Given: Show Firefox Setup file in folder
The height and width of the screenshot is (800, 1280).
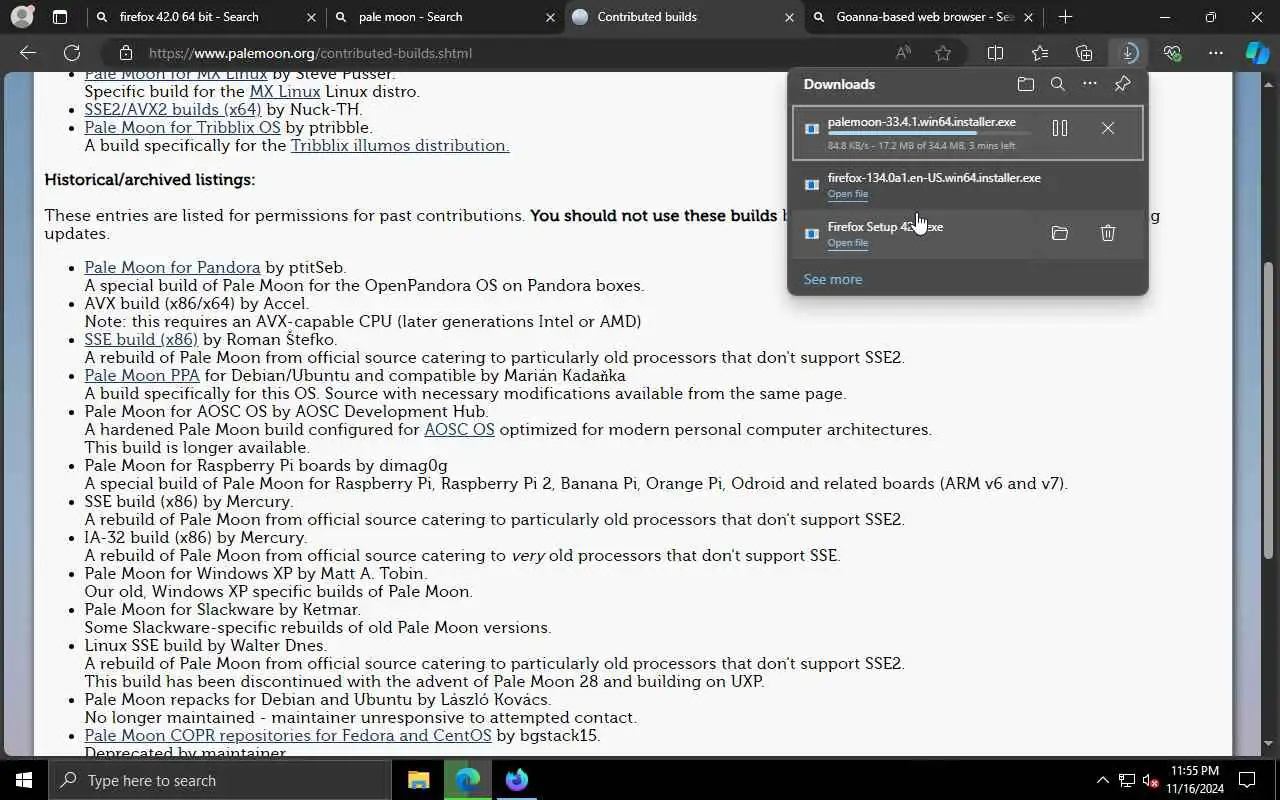Looking at the screenshot, I should point(1060,233).
